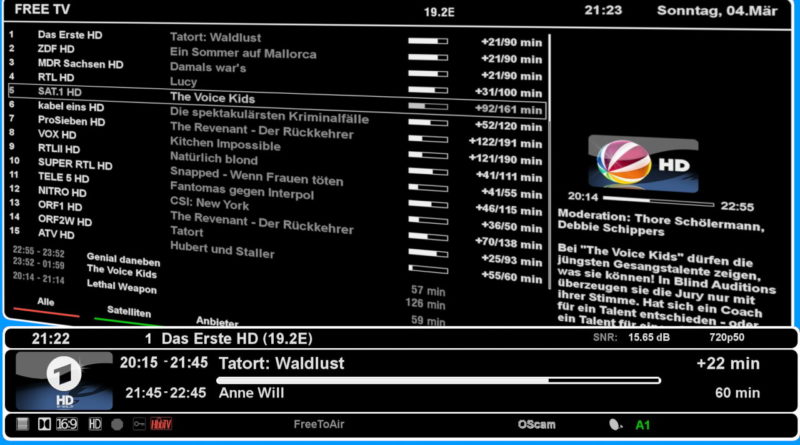800x445 pixels.
Task: Click the red HbbTV icon
Action: 161,424
